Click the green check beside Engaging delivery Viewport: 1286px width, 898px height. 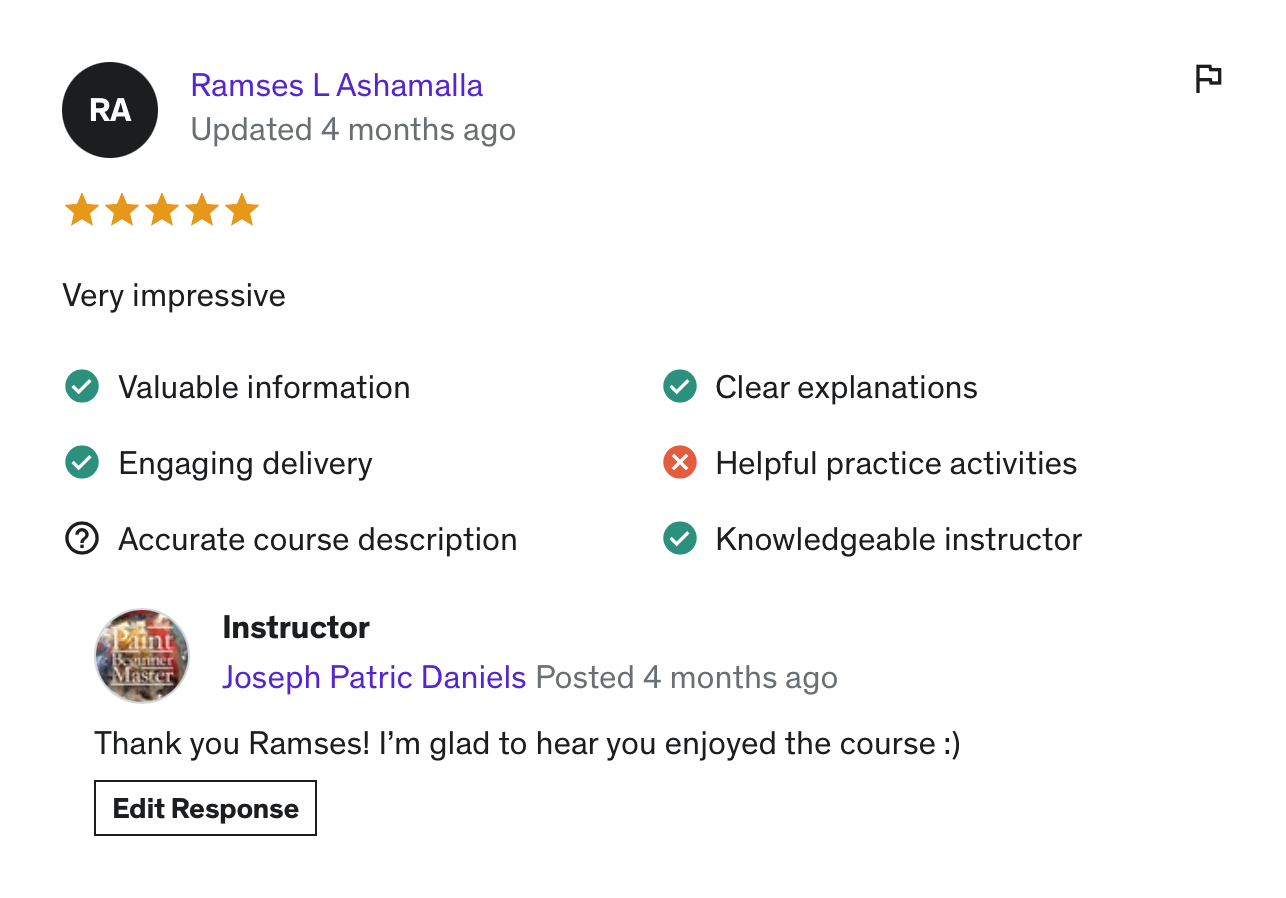click(x=81, y=463)
